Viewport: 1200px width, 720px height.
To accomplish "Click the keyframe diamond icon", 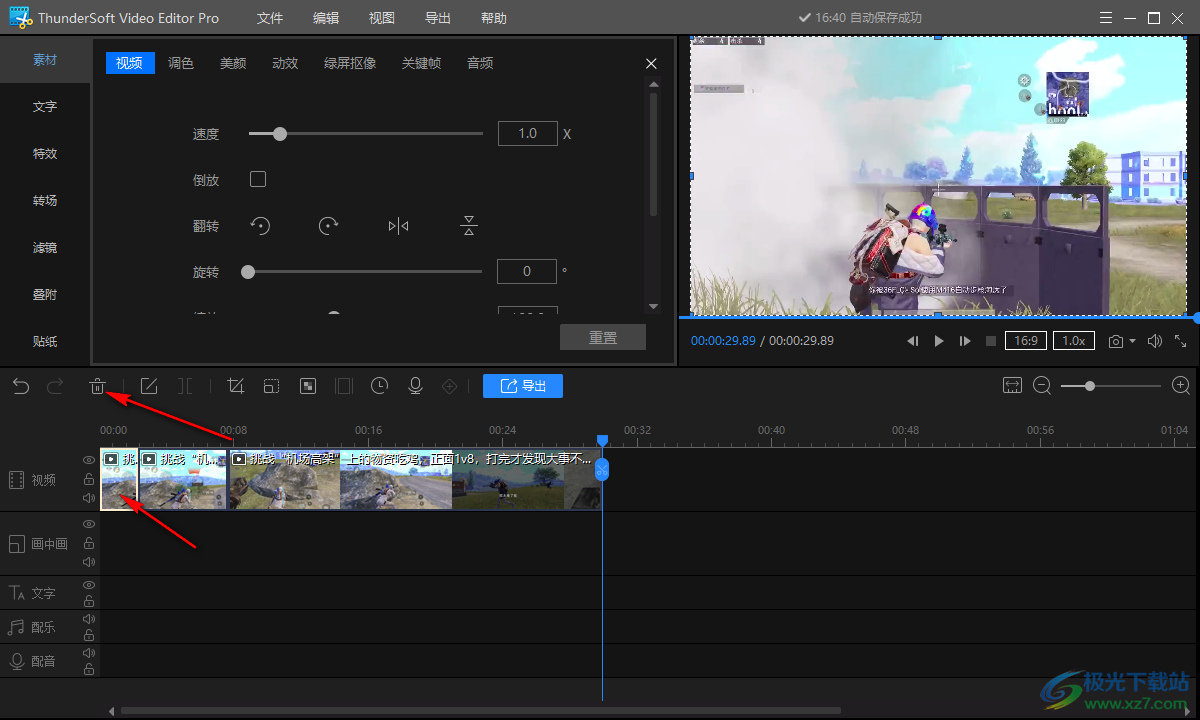I will click(x=450, y=386).
